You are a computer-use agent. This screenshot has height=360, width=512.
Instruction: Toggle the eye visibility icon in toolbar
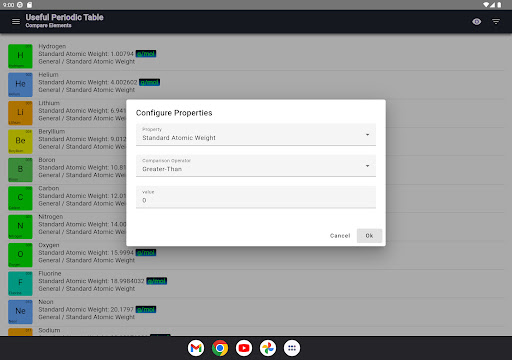[477, 22]
